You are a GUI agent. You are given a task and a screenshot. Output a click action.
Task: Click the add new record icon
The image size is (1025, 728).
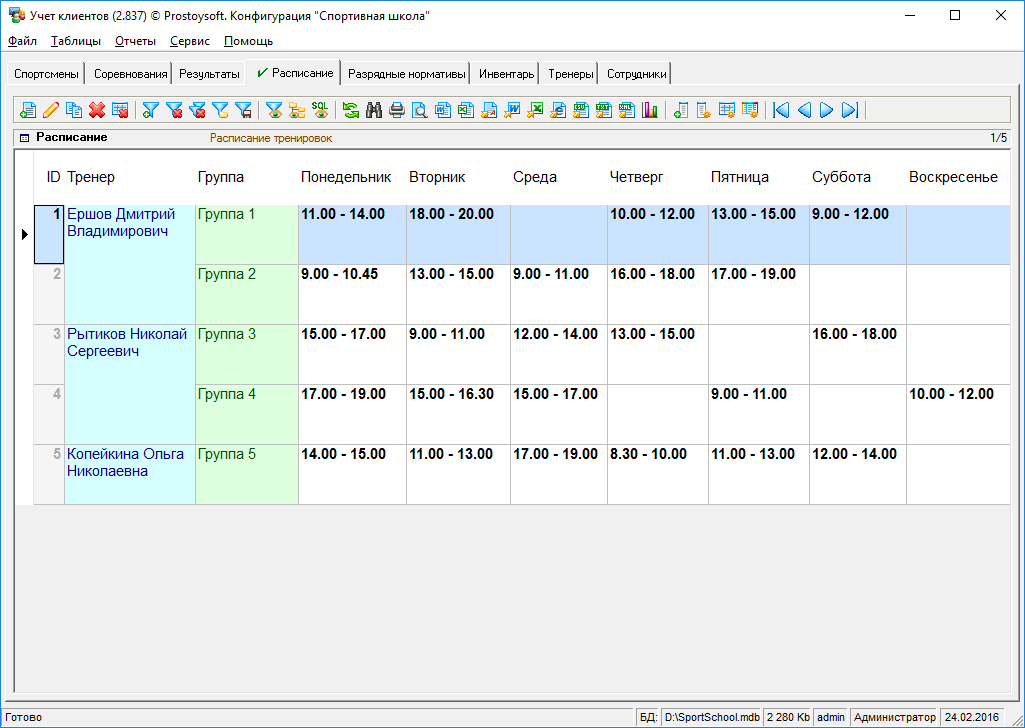28,110
